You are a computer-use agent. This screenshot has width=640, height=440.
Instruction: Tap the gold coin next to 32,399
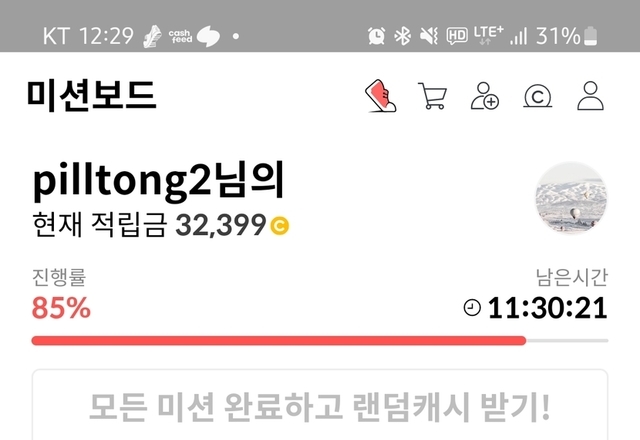coord(280,226)
